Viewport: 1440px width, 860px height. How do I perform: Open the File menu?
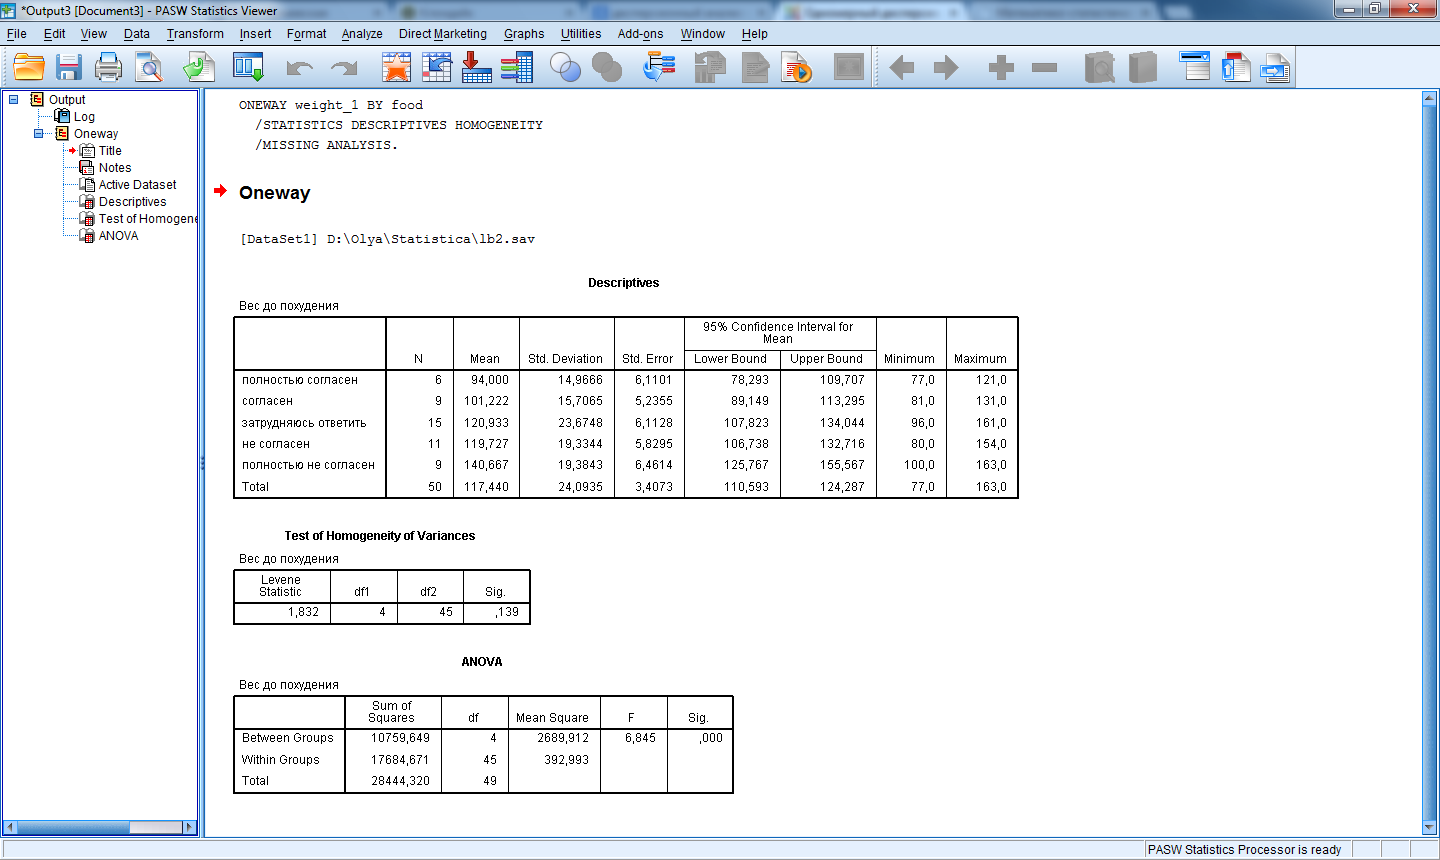[x=17, y=34]
